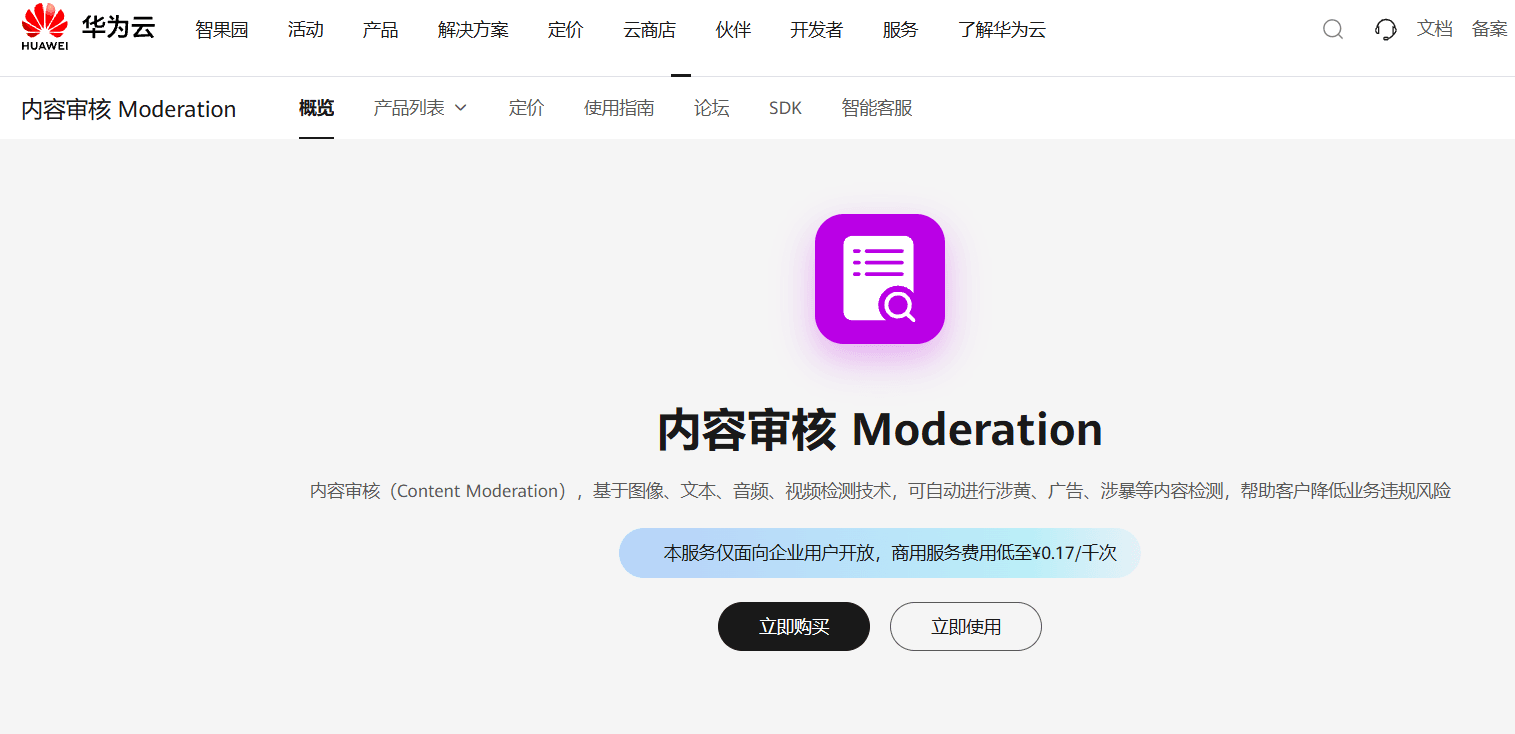1515x734 pixels.
Task: Select the 概览 tab
Action: pos(316,108)
